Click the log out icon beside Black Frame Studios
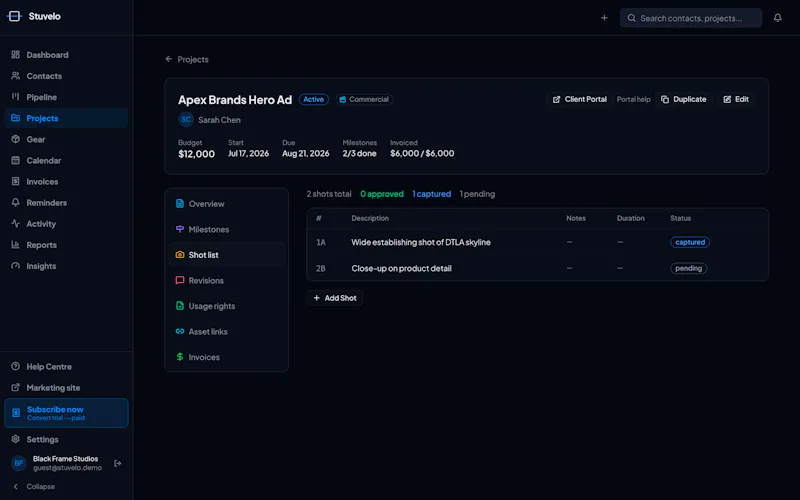Screen dimensions: 800x500 (x=118, y=463)
